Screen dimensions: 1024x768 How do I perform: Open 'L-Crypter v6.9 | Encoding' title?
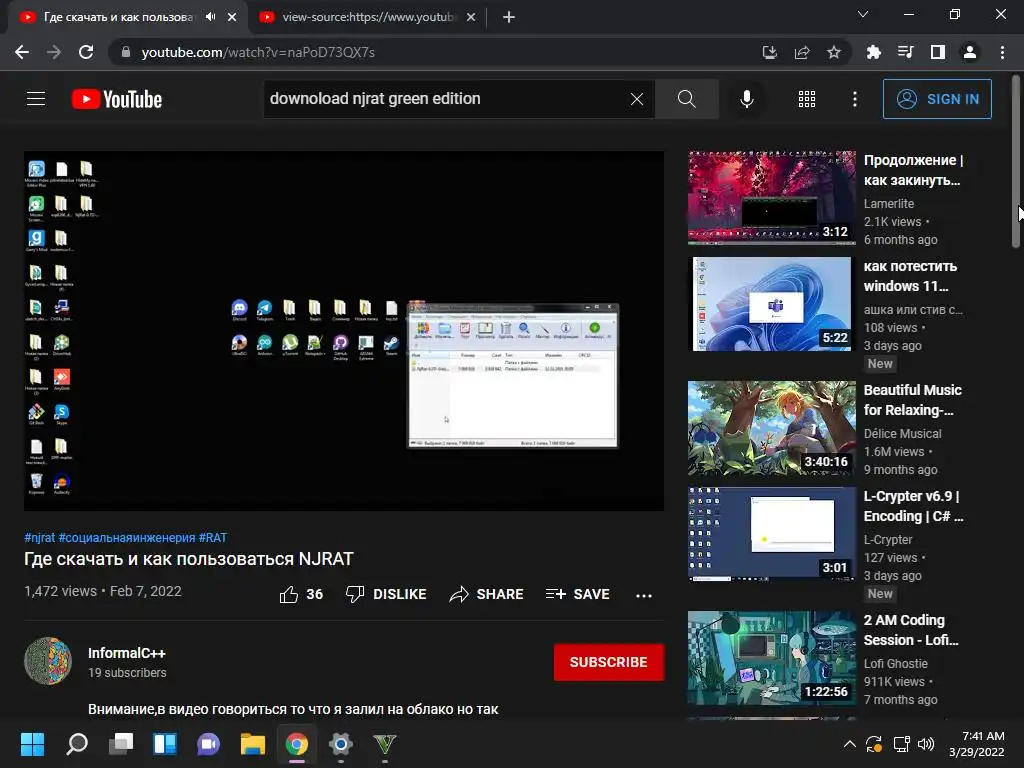(913, 506)
